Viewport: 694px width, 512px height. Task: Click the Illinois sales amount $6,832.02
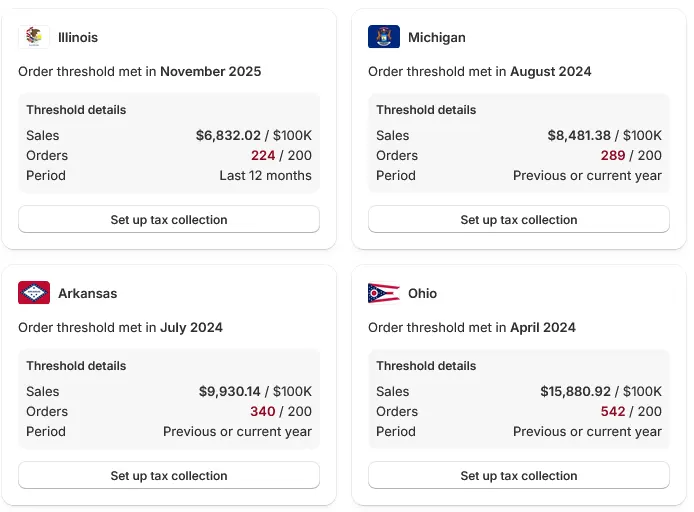(x=228, y=136)
